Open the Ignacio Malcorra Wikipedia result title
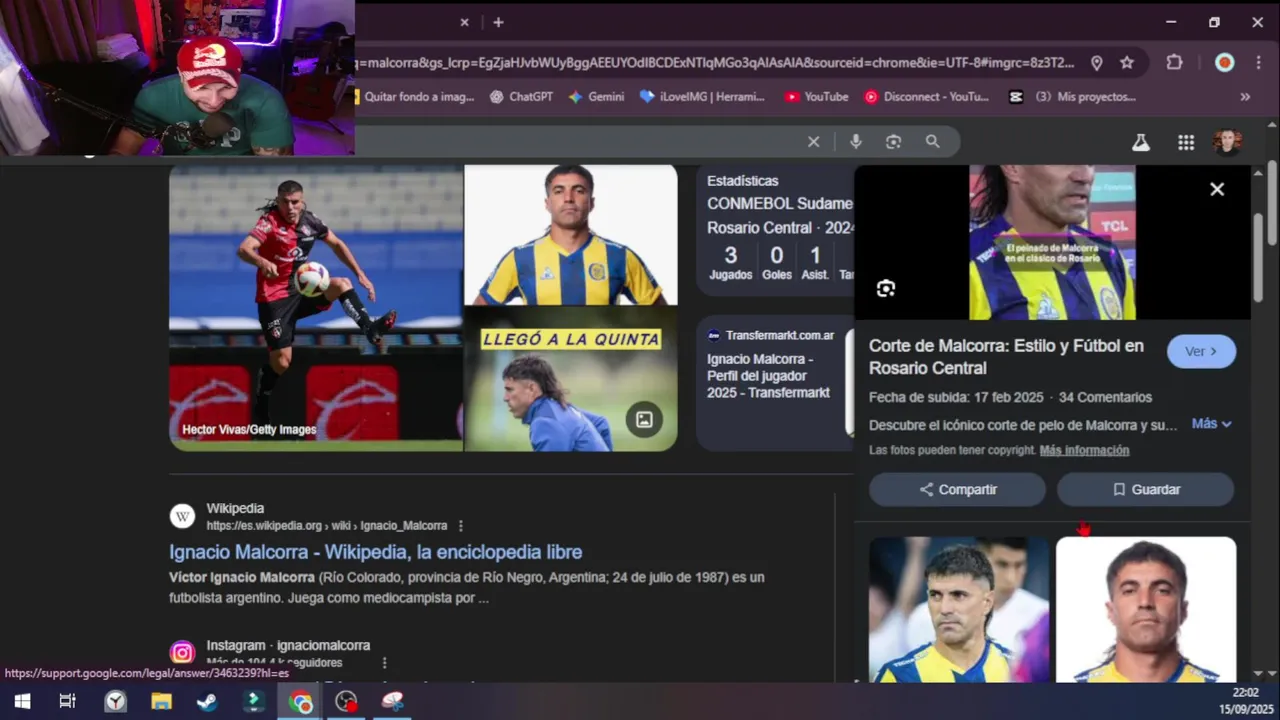The height and width of the screenshot is (720, 1280). click(375, 552)
